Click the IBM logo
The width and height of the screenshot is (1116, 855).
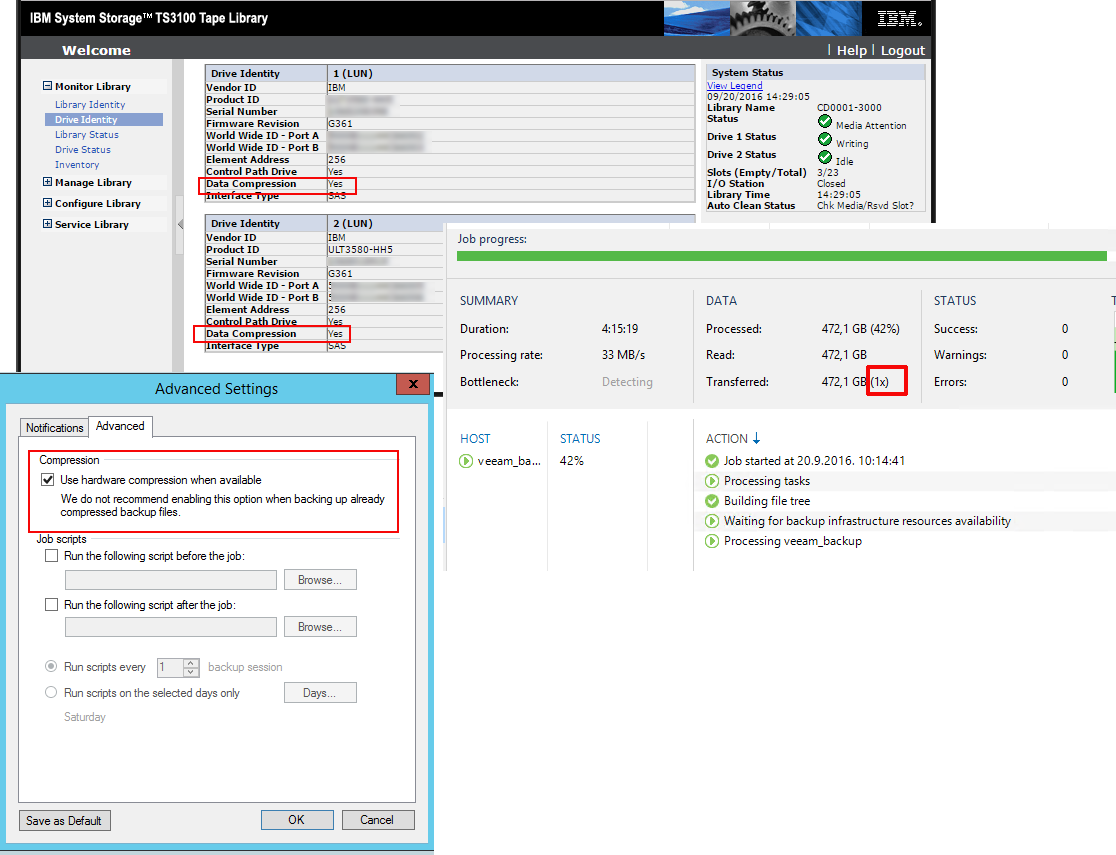pyautogui.click(x=900, y=19)
